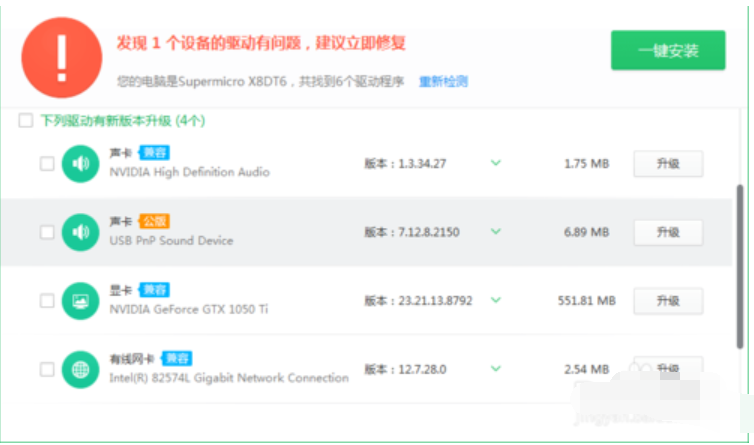The width and height of the screenshot is (754, 445).
Task: Expand version dropdown for version 23.21.13.8792
Action: [x=495, y=300]
